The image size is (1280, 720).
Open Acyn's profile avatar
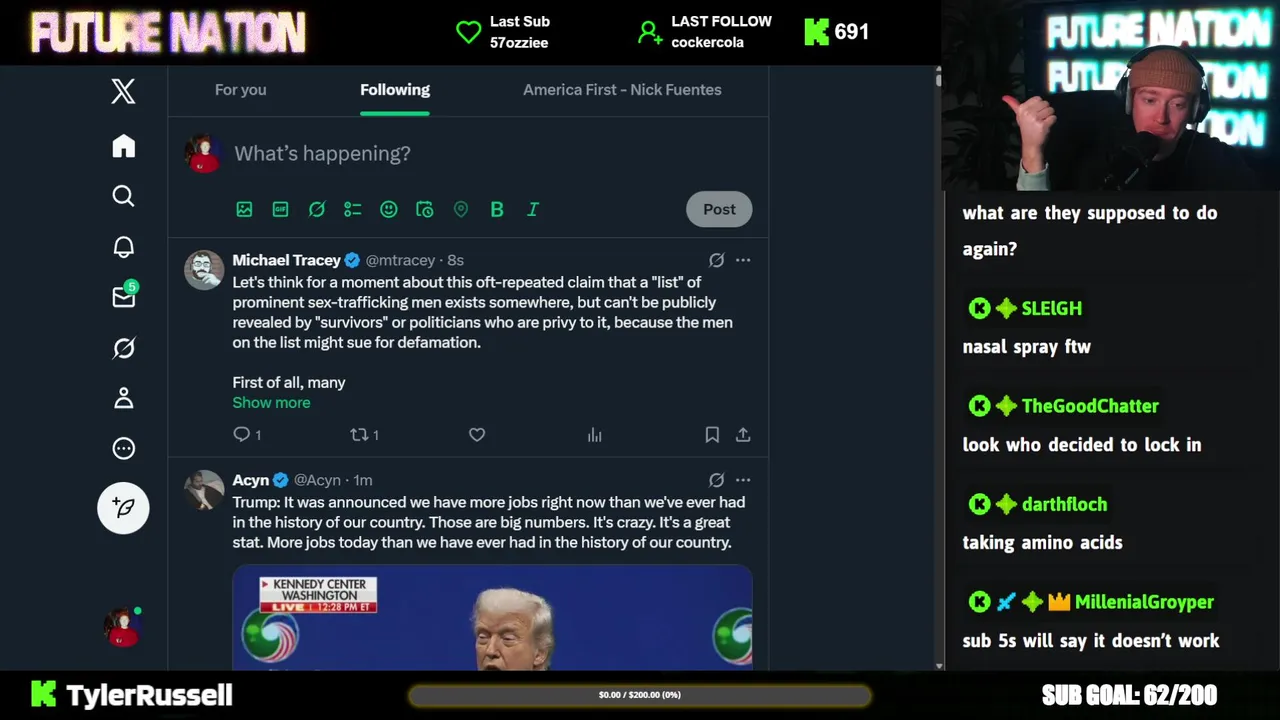204,490
